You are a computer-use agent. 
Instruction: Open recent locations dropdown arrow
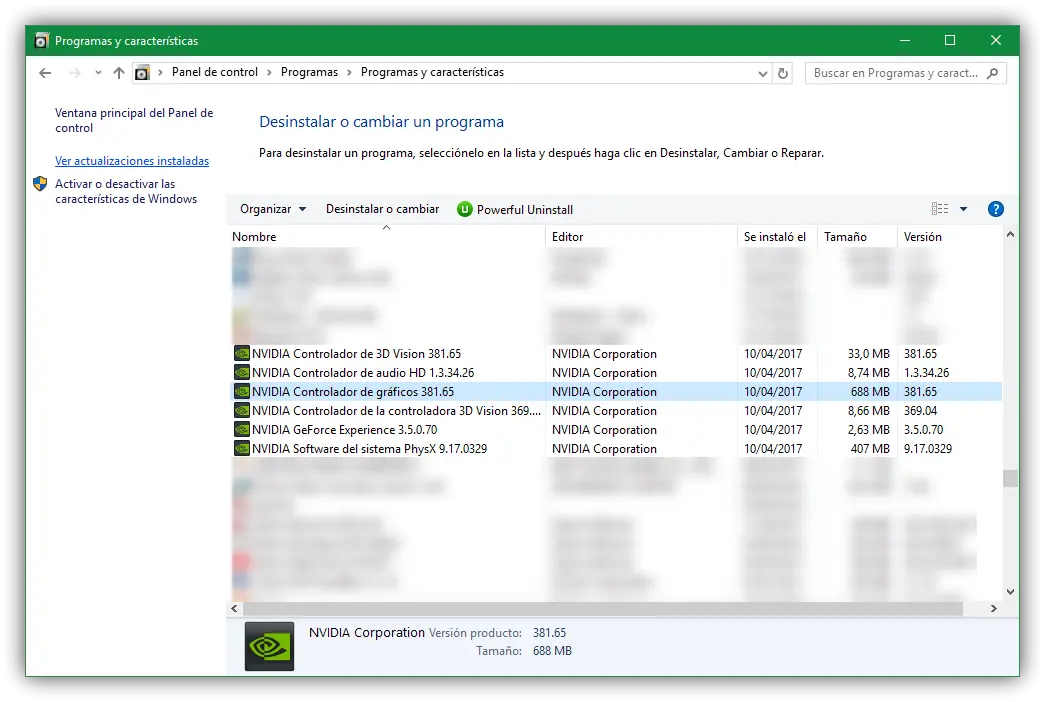point(98,73)
